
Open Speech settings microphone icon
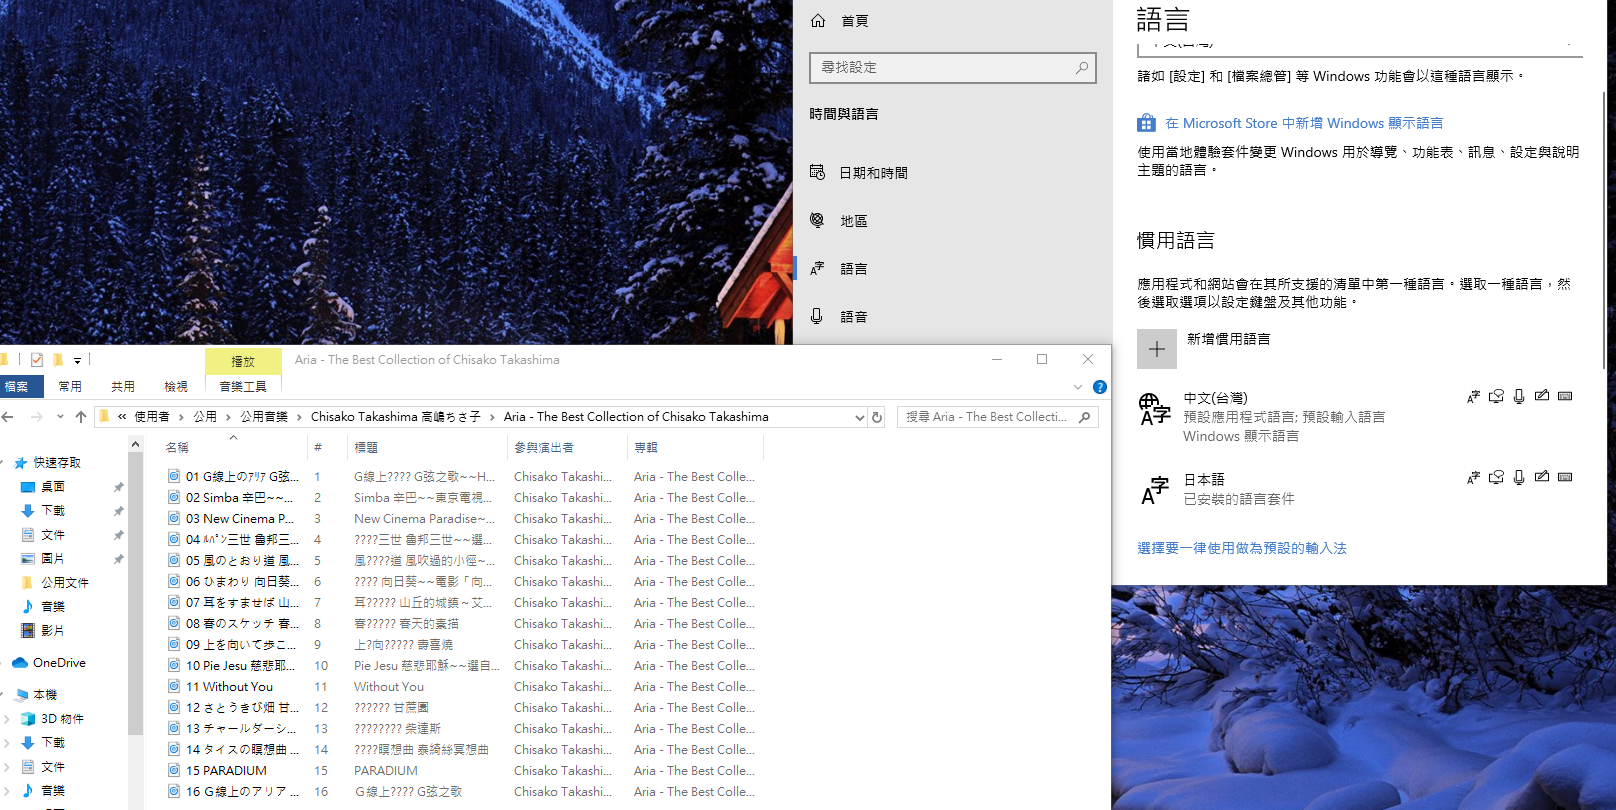817,316
